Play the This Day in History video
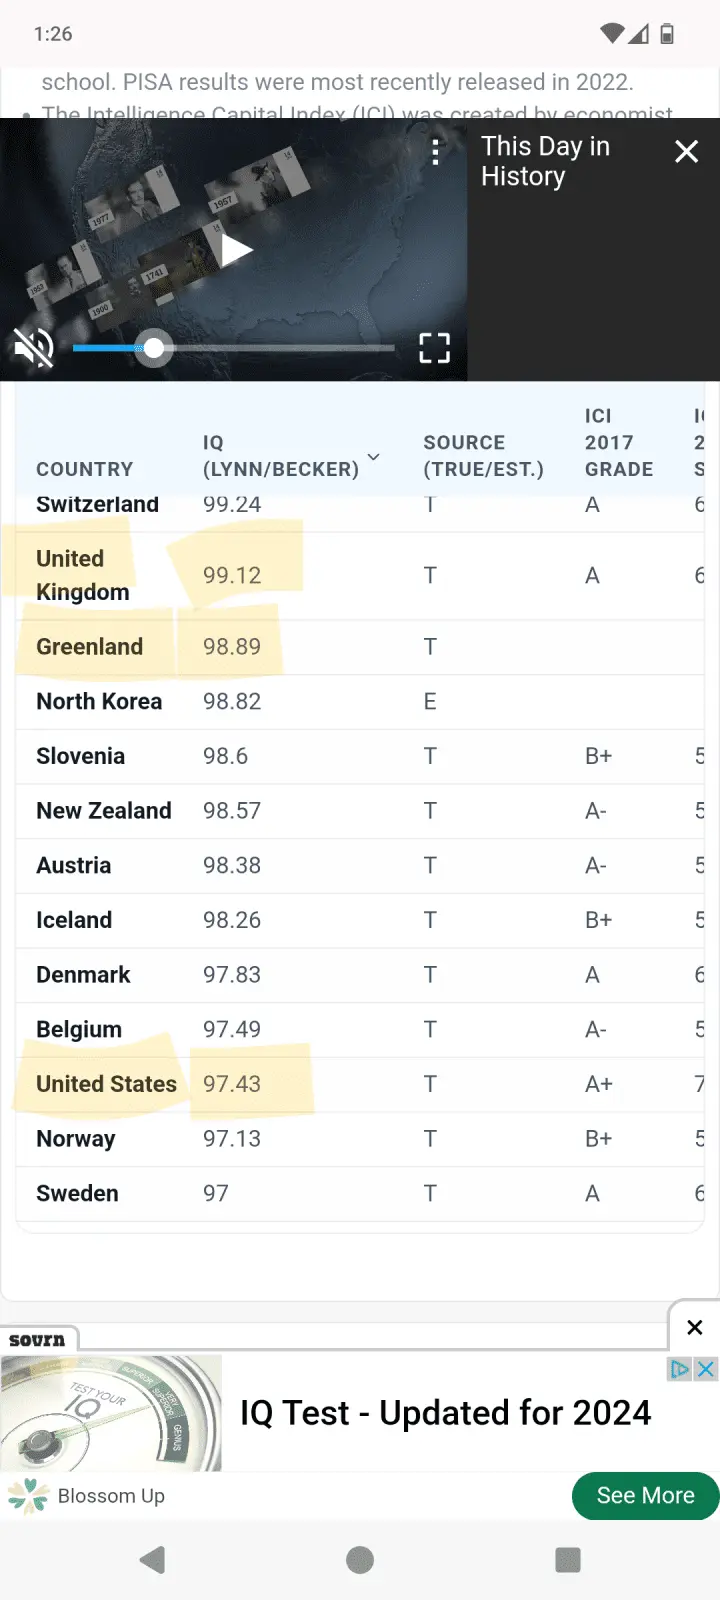 pos(236,250)
